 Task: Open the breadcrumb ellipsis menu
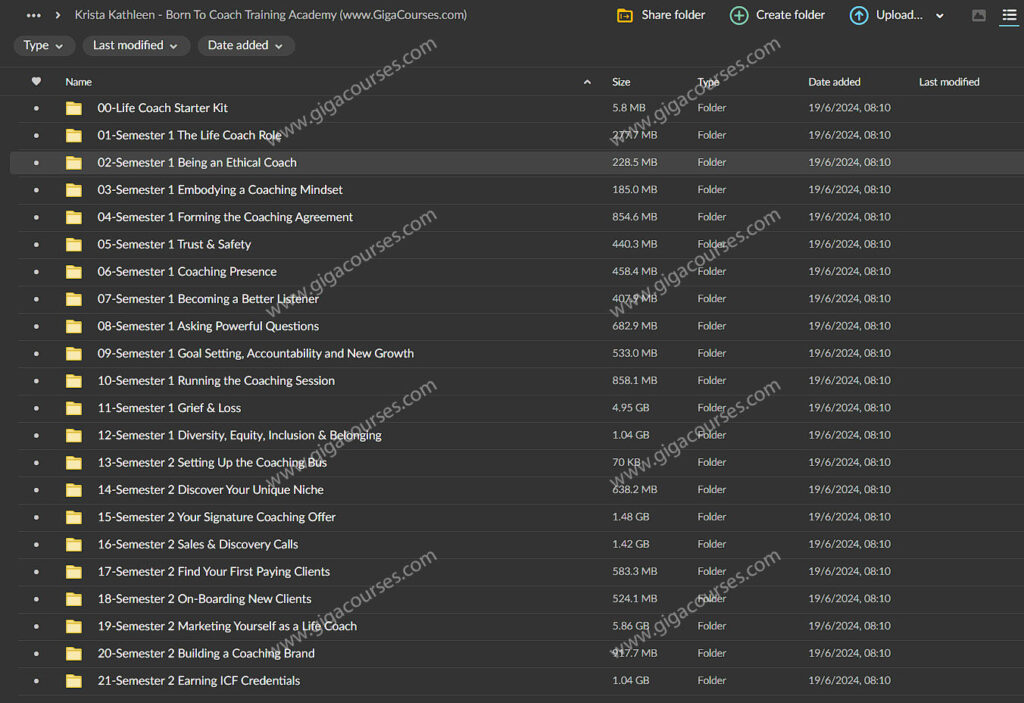coord(34,15)
